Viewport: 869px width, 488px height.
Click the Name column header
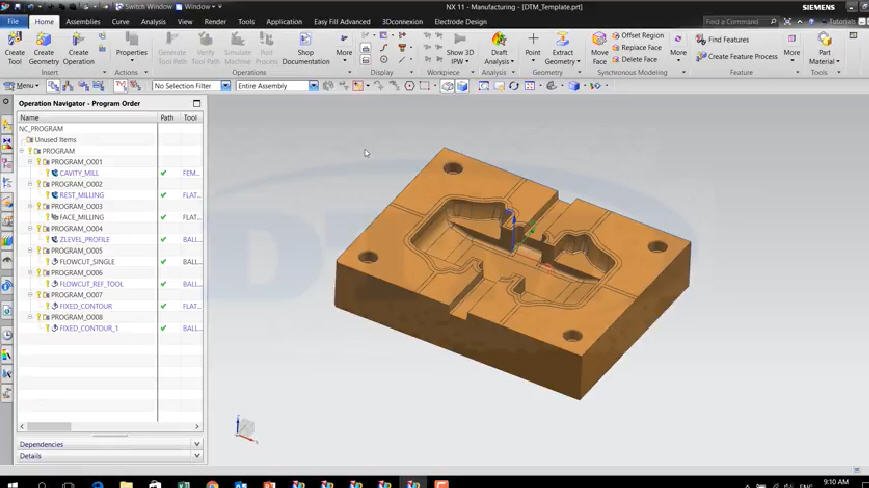[x=88, y=118]
